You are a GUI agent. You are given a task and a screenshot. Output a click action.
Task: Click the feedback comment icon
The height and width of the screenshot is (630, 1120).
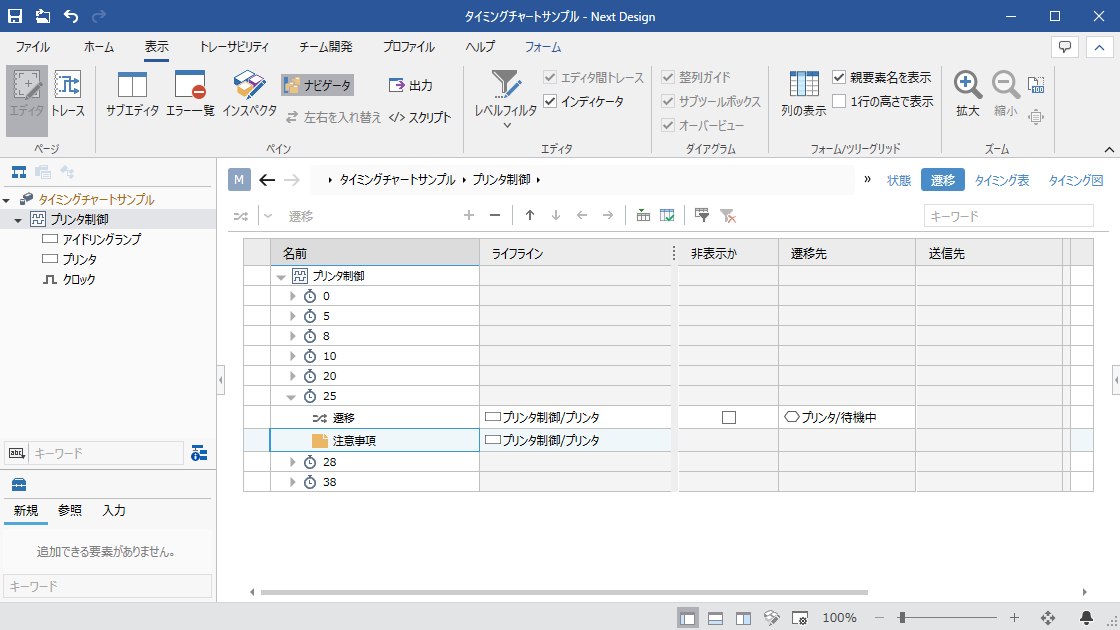pyautogui.click(x=1065, y=47)
